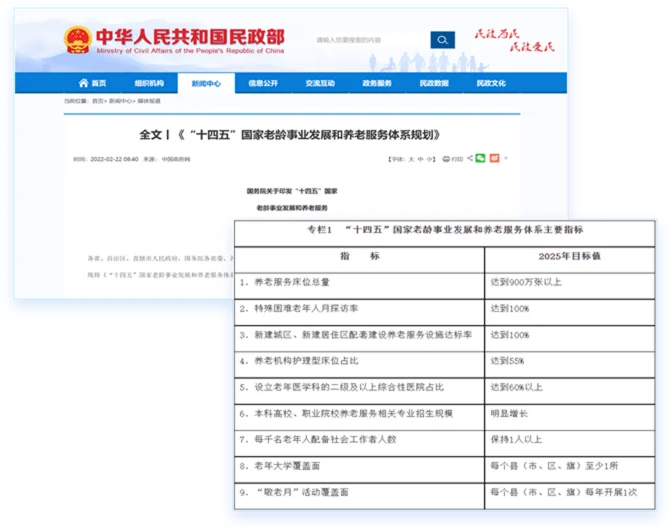671x531 pixels.
Task: Open the 交流互动 menu tab
Action: tap(320, 83)
